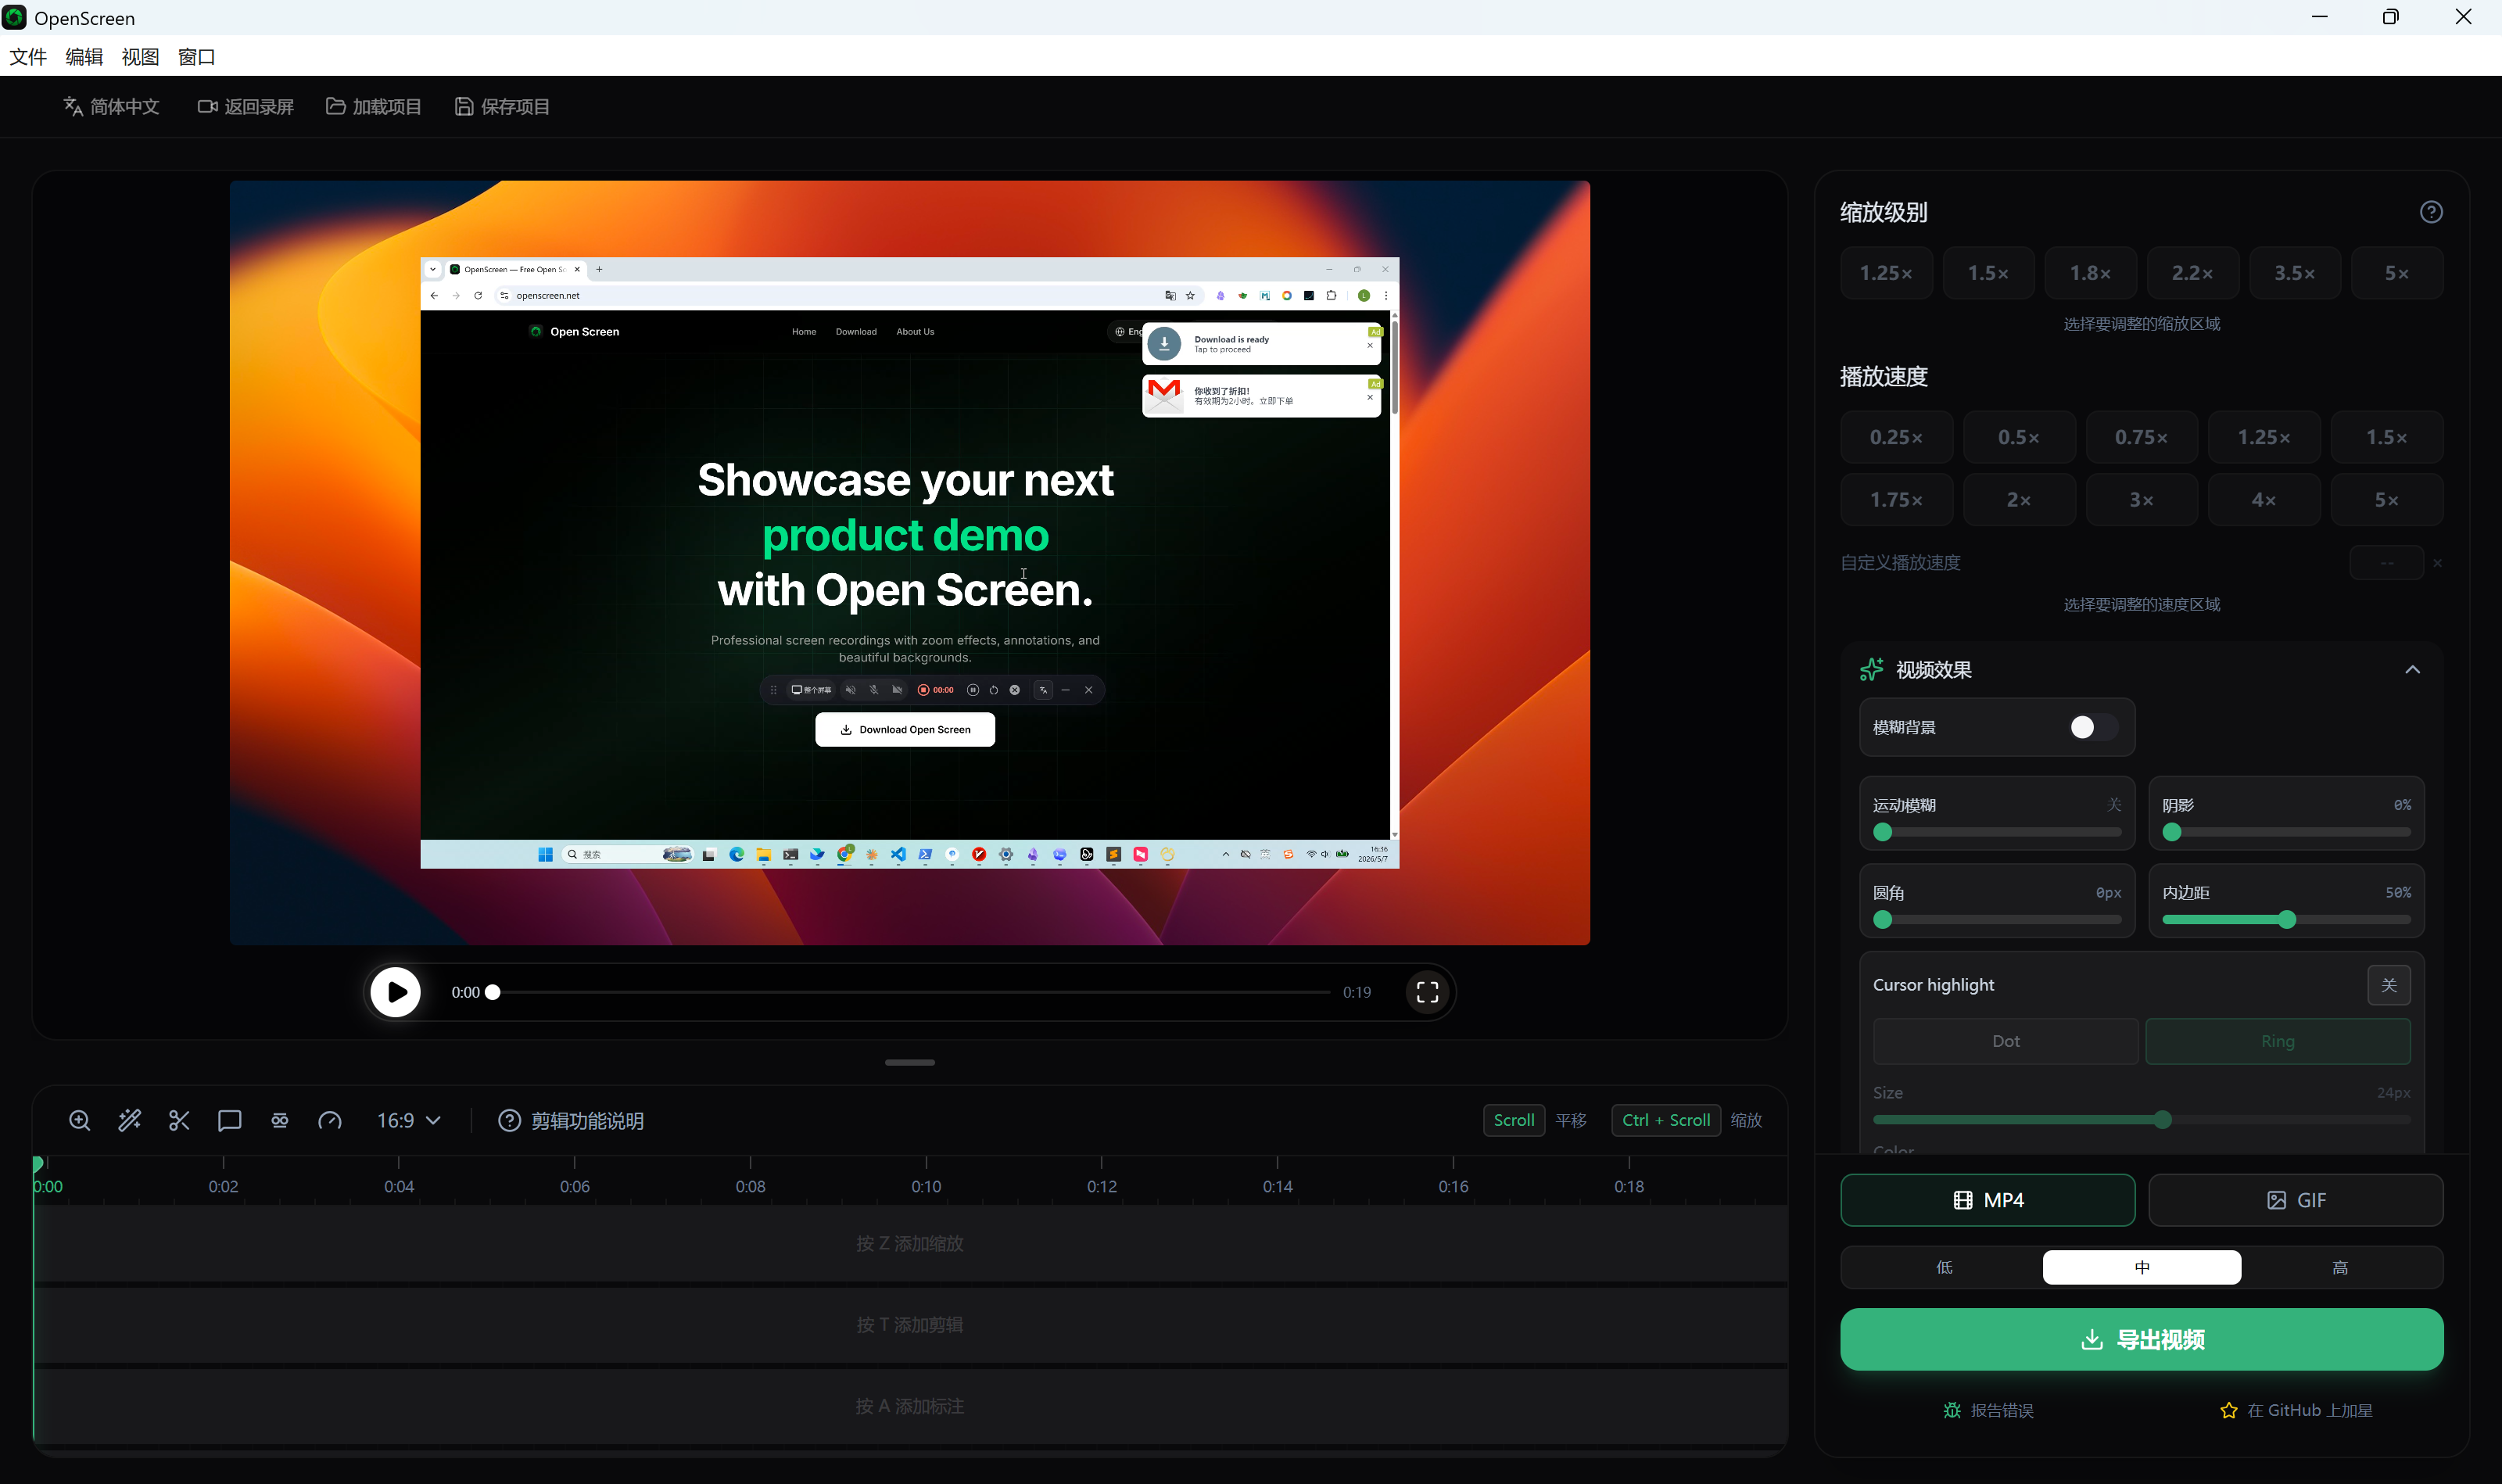
Task: Click the 0:04 mark on timeline ruler
Action: [x=399, y=1186]
